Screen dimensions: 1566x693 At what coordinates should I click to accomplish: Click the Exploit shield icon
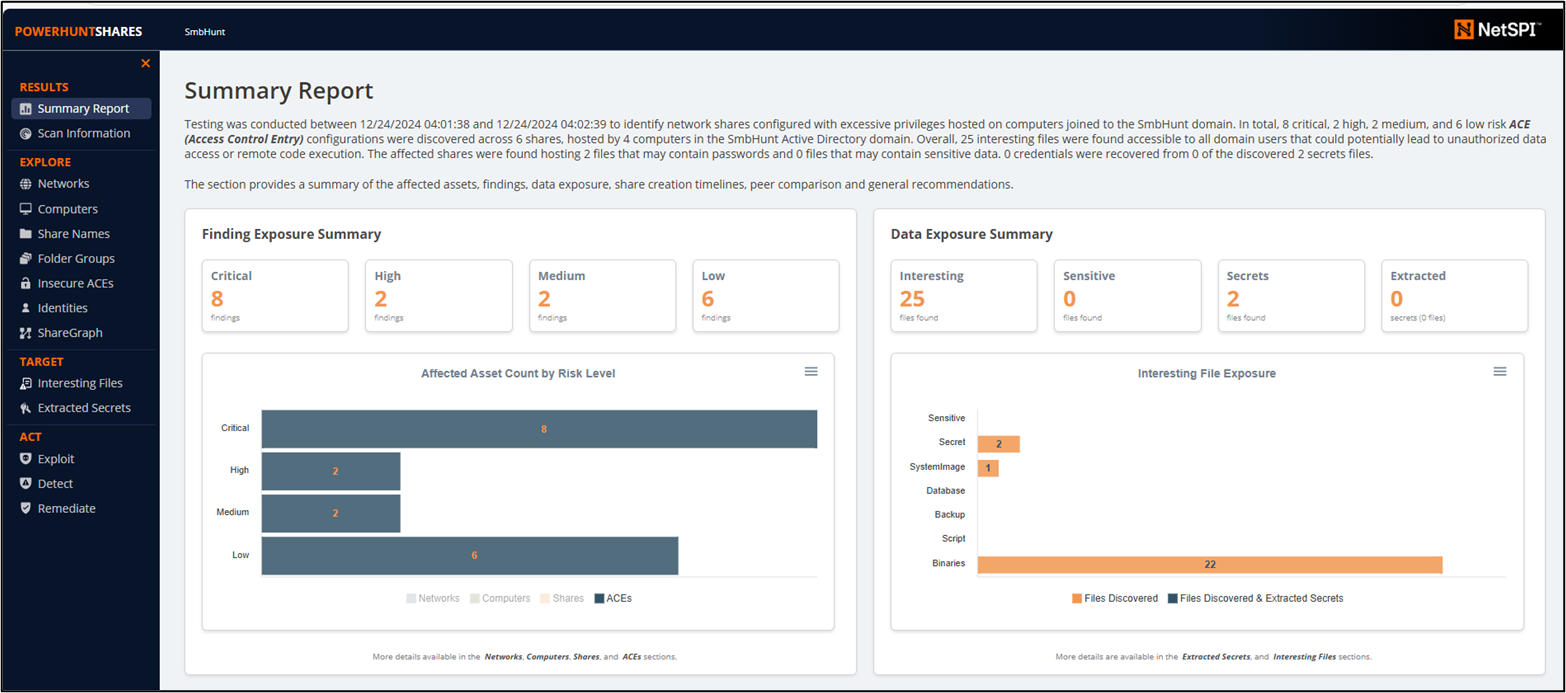pyautogui.click(x=26, y=459)
